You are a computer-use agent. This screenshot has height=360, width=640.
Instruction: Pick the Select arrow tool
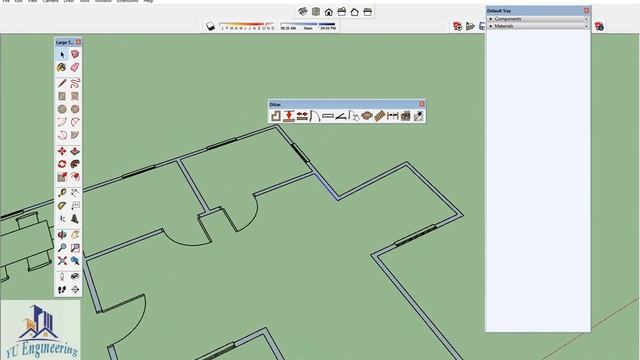62,54
